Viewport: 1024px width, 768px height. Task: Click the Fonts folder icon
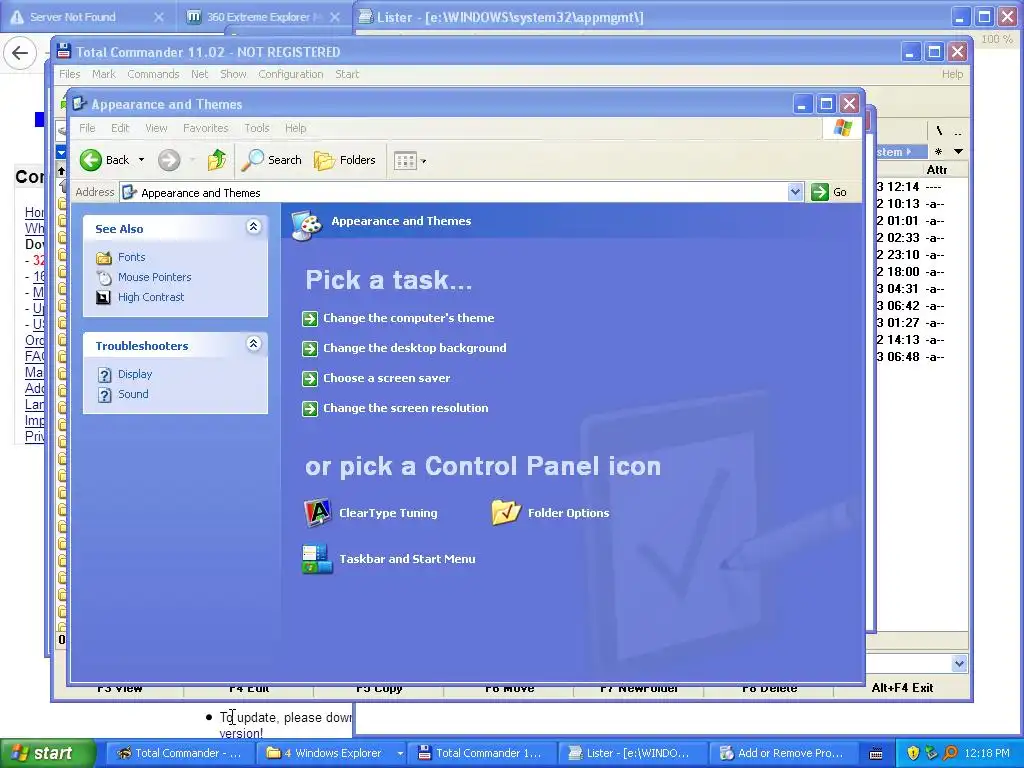(104, 257)
